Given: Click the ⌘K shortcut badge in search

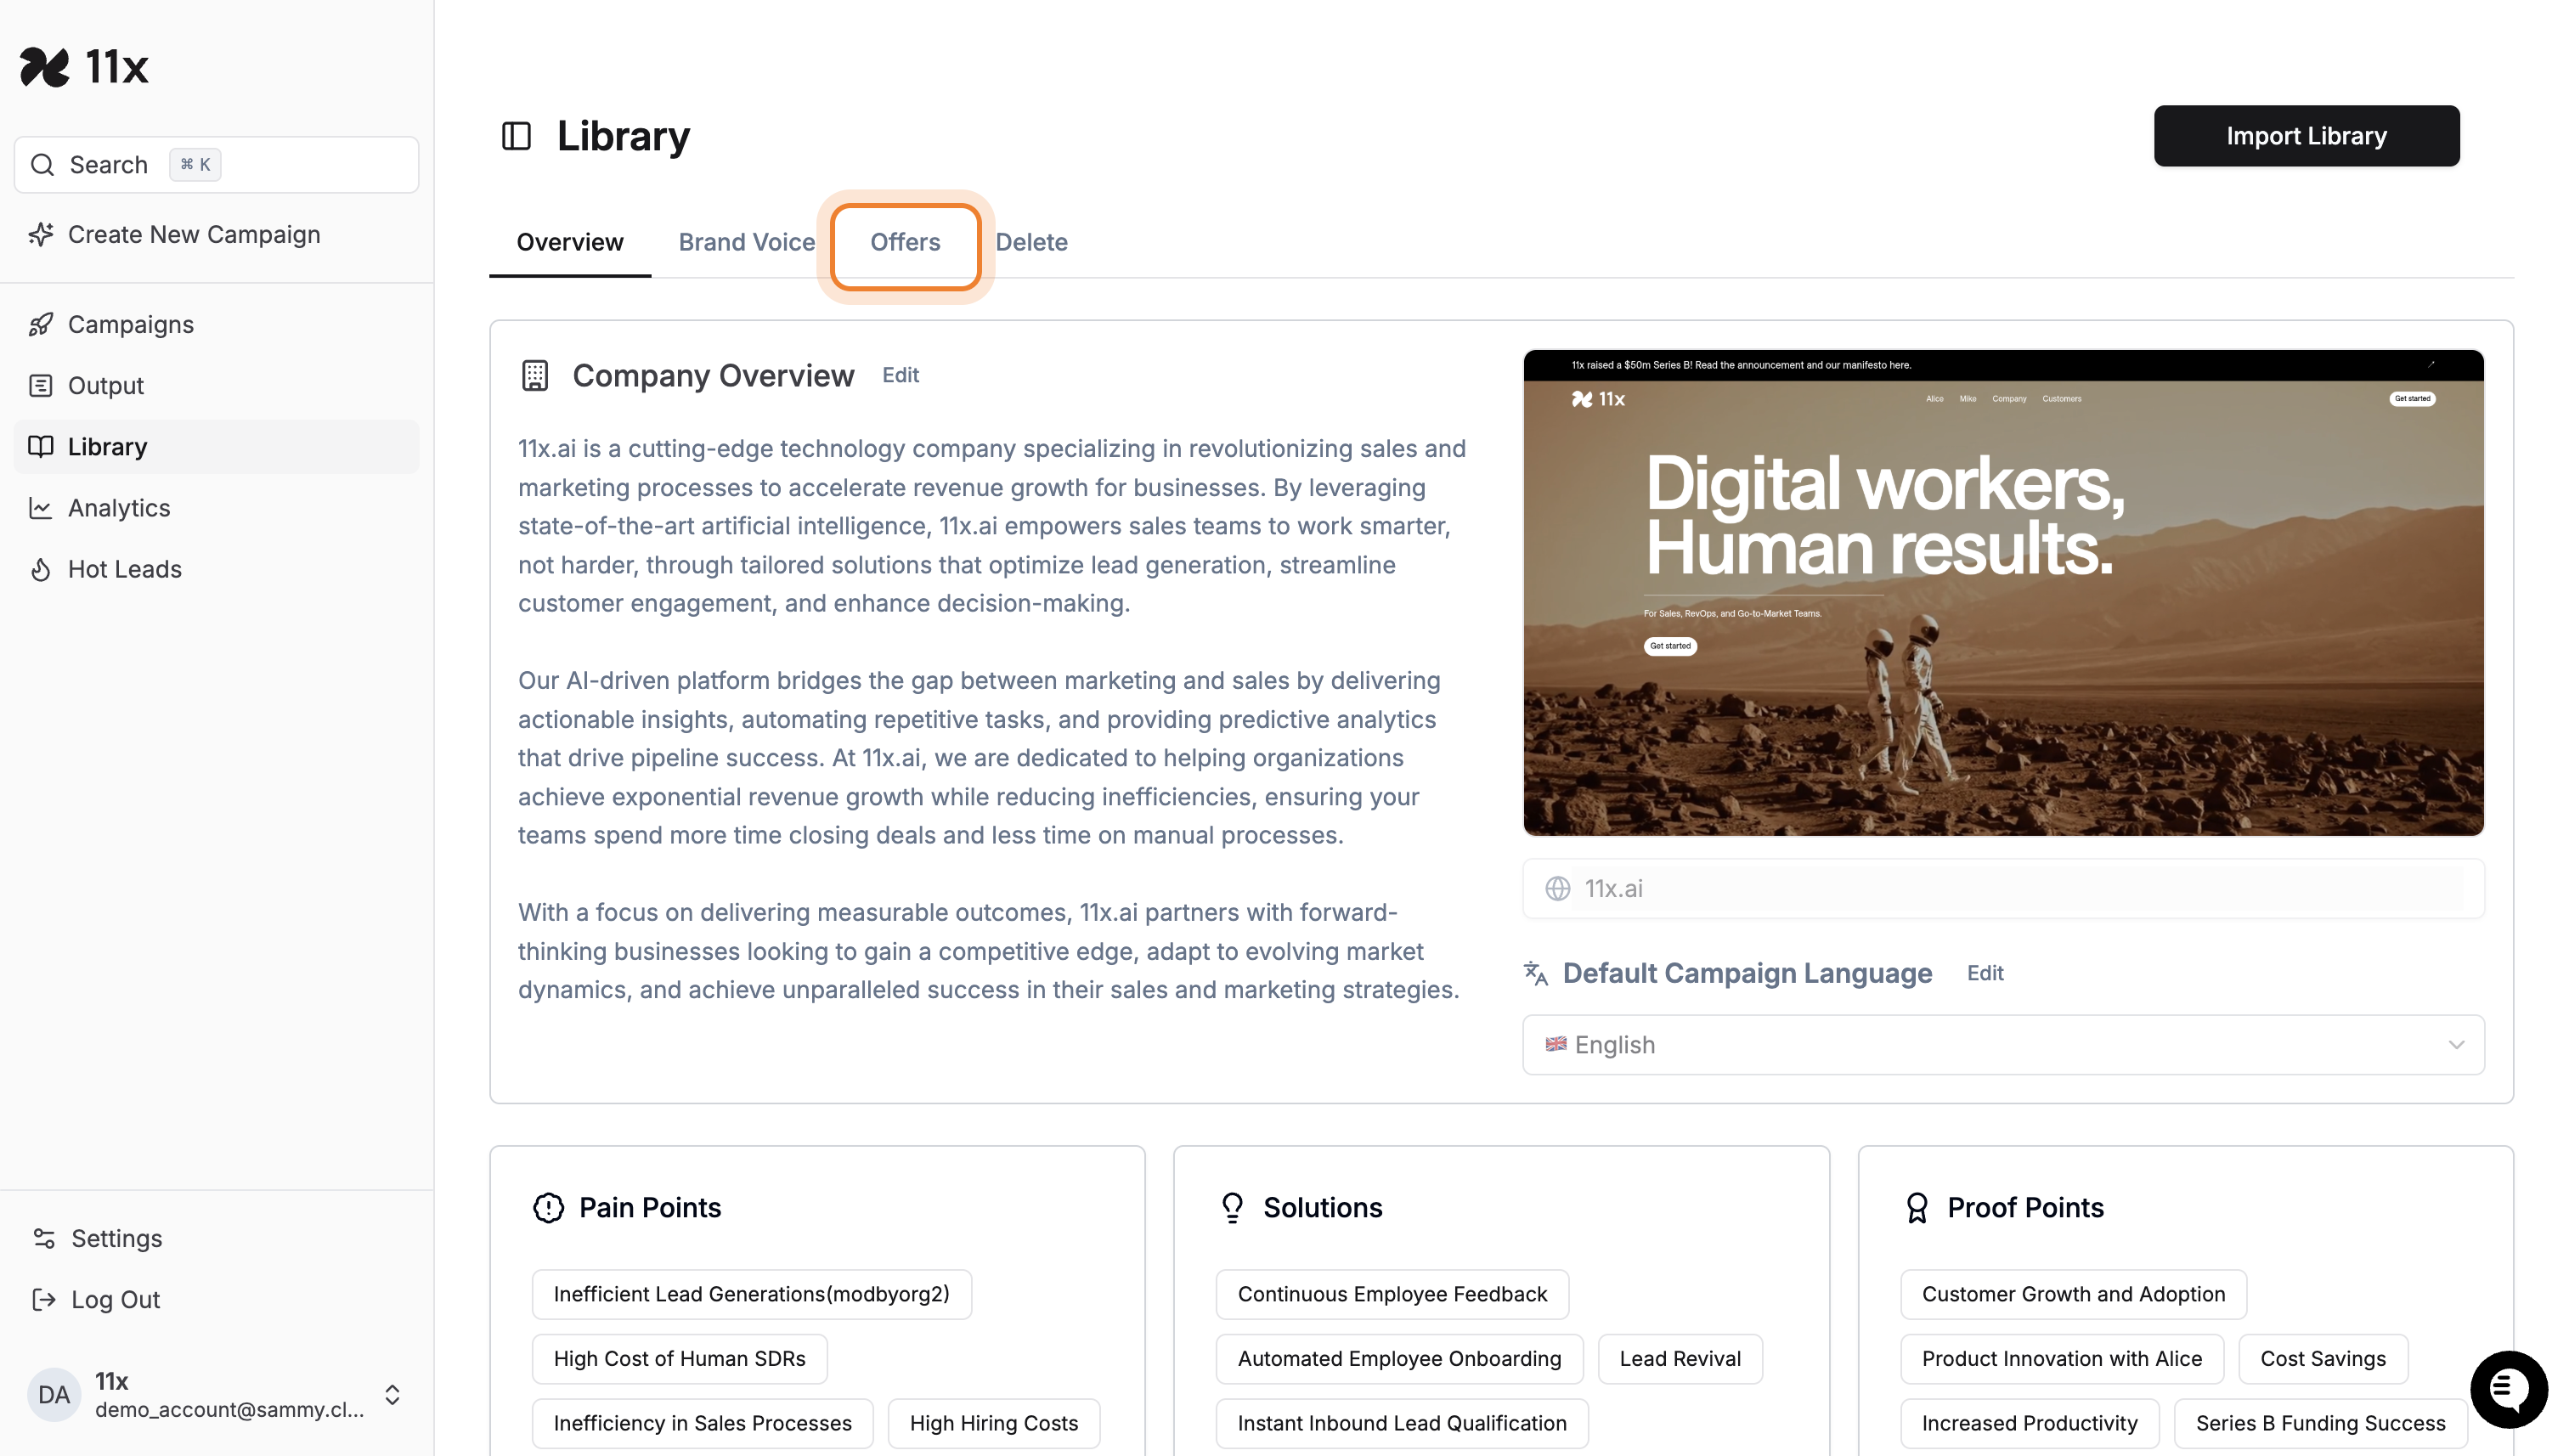Looking at the screenshot, I should [x=195, y=164].
